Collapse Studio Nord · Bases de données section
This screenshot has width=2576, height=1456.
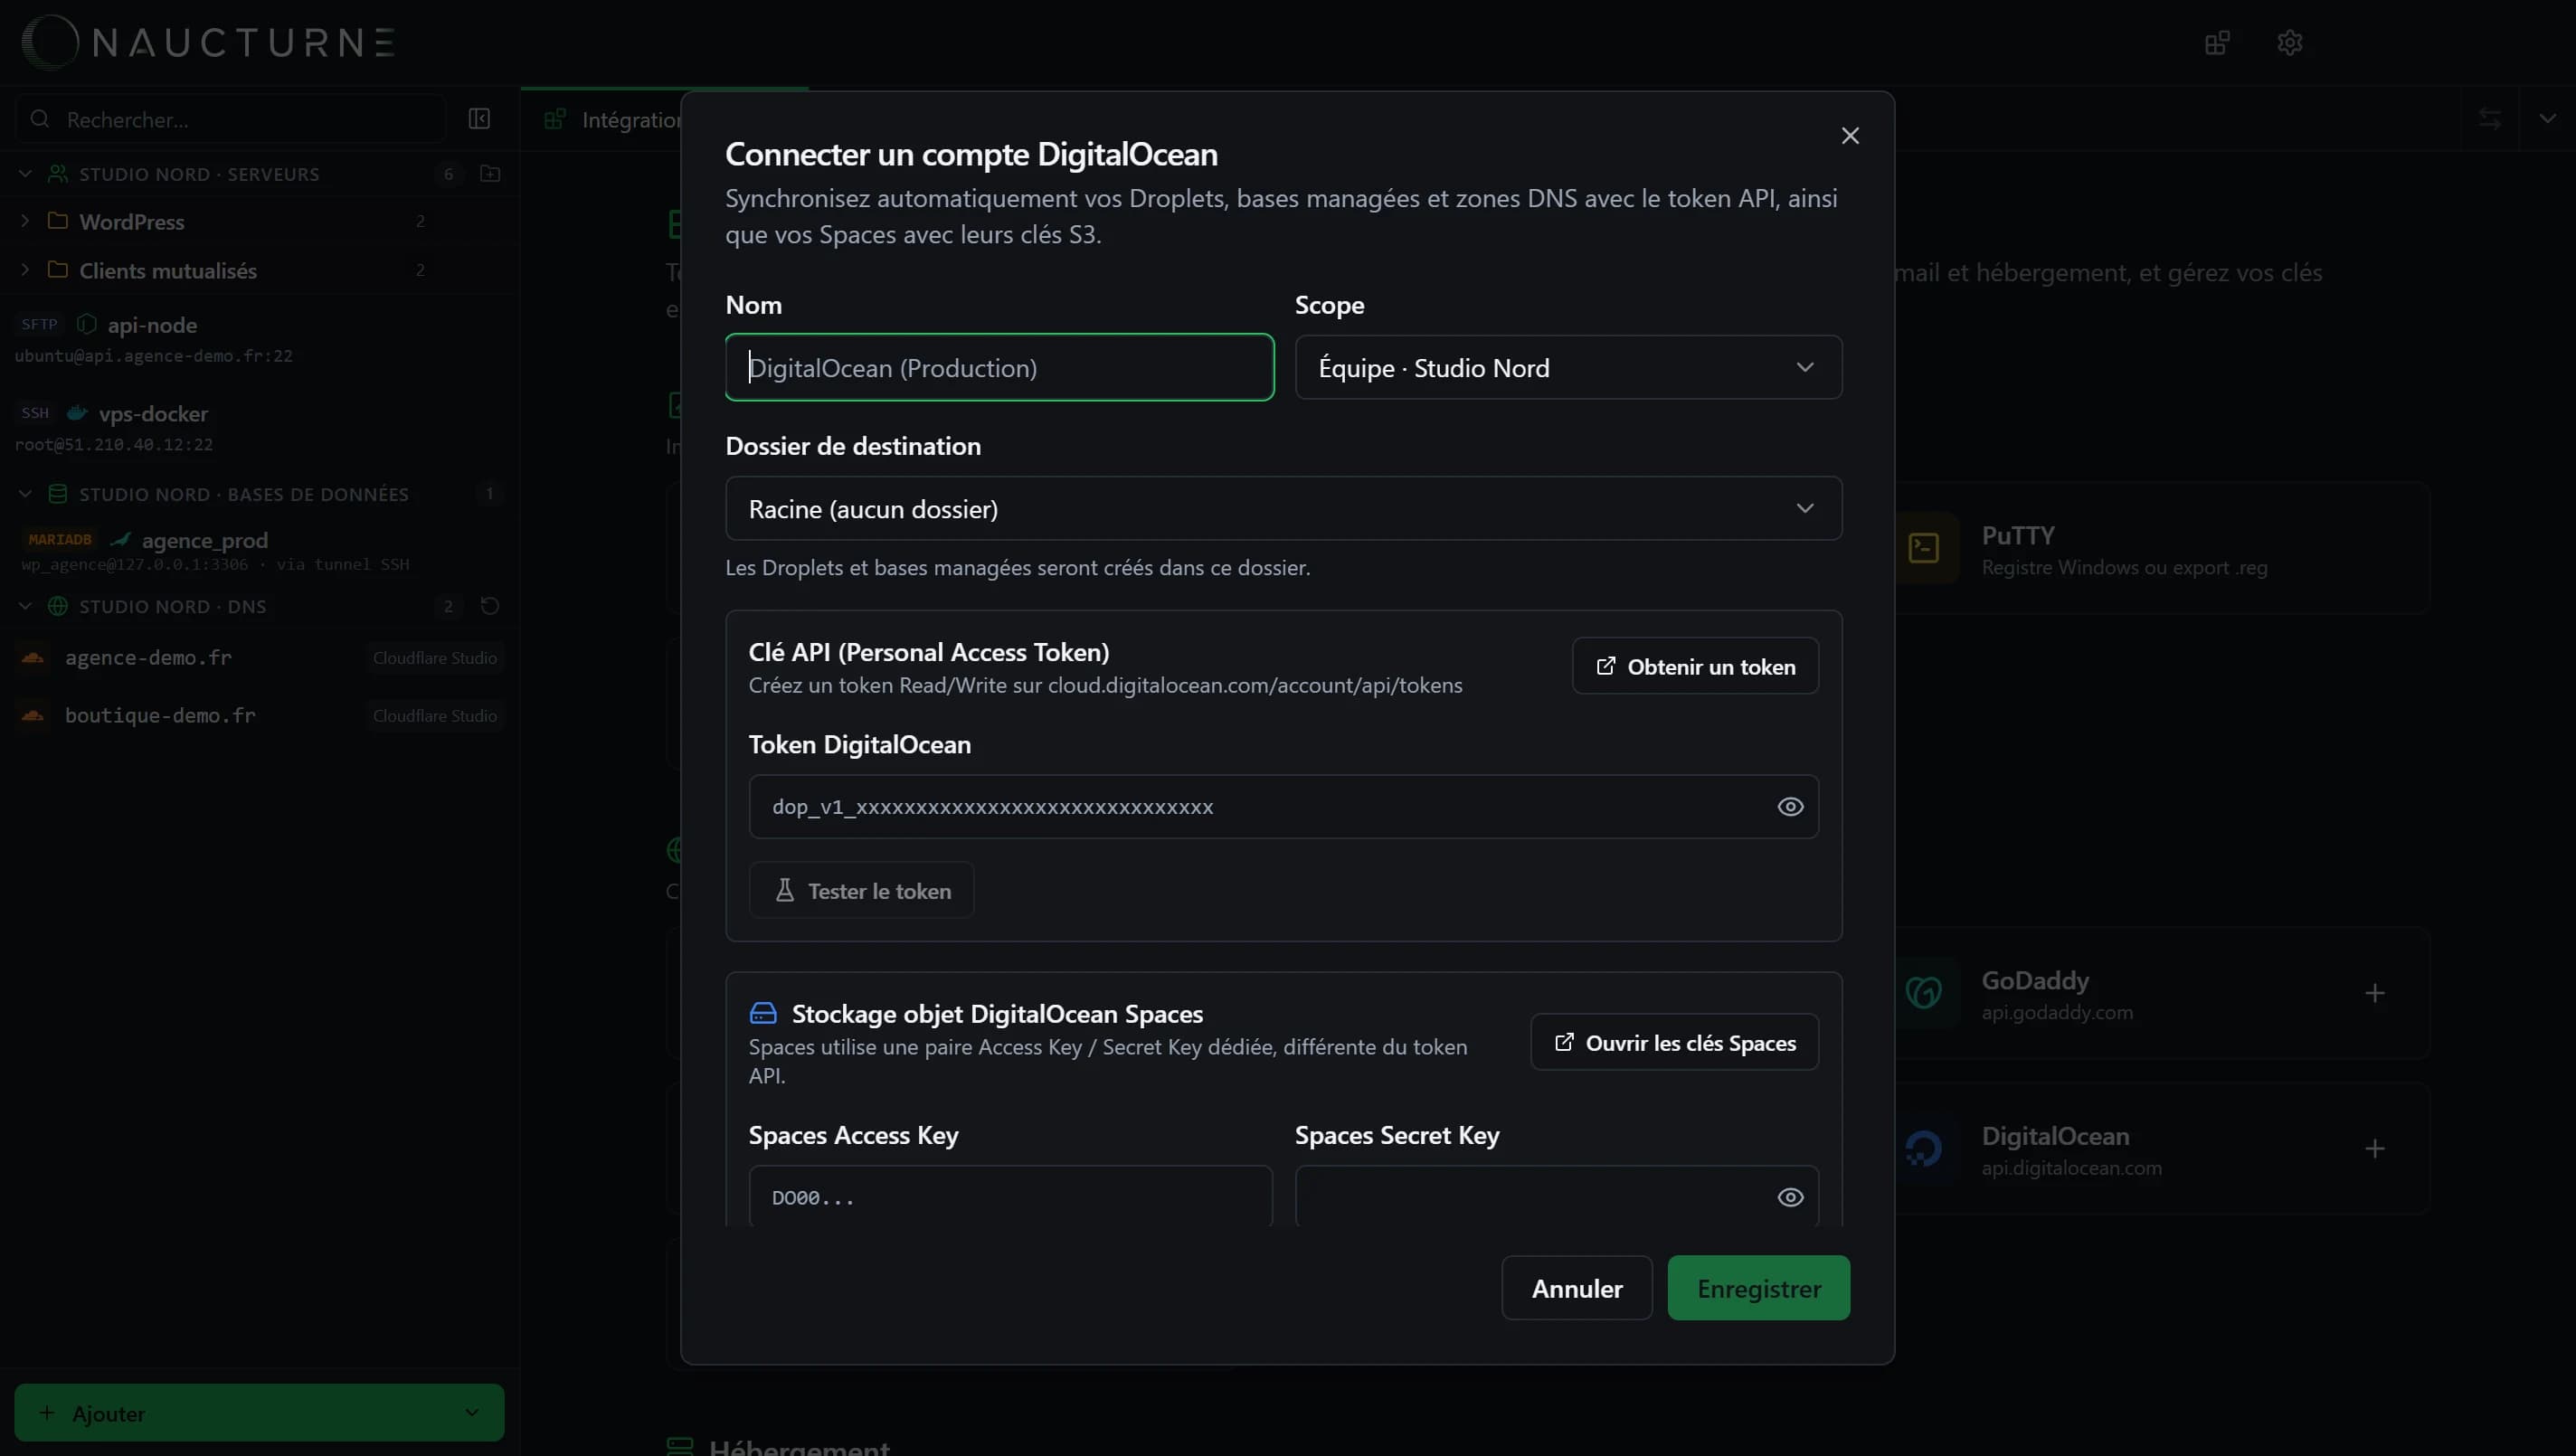(26, 493)
